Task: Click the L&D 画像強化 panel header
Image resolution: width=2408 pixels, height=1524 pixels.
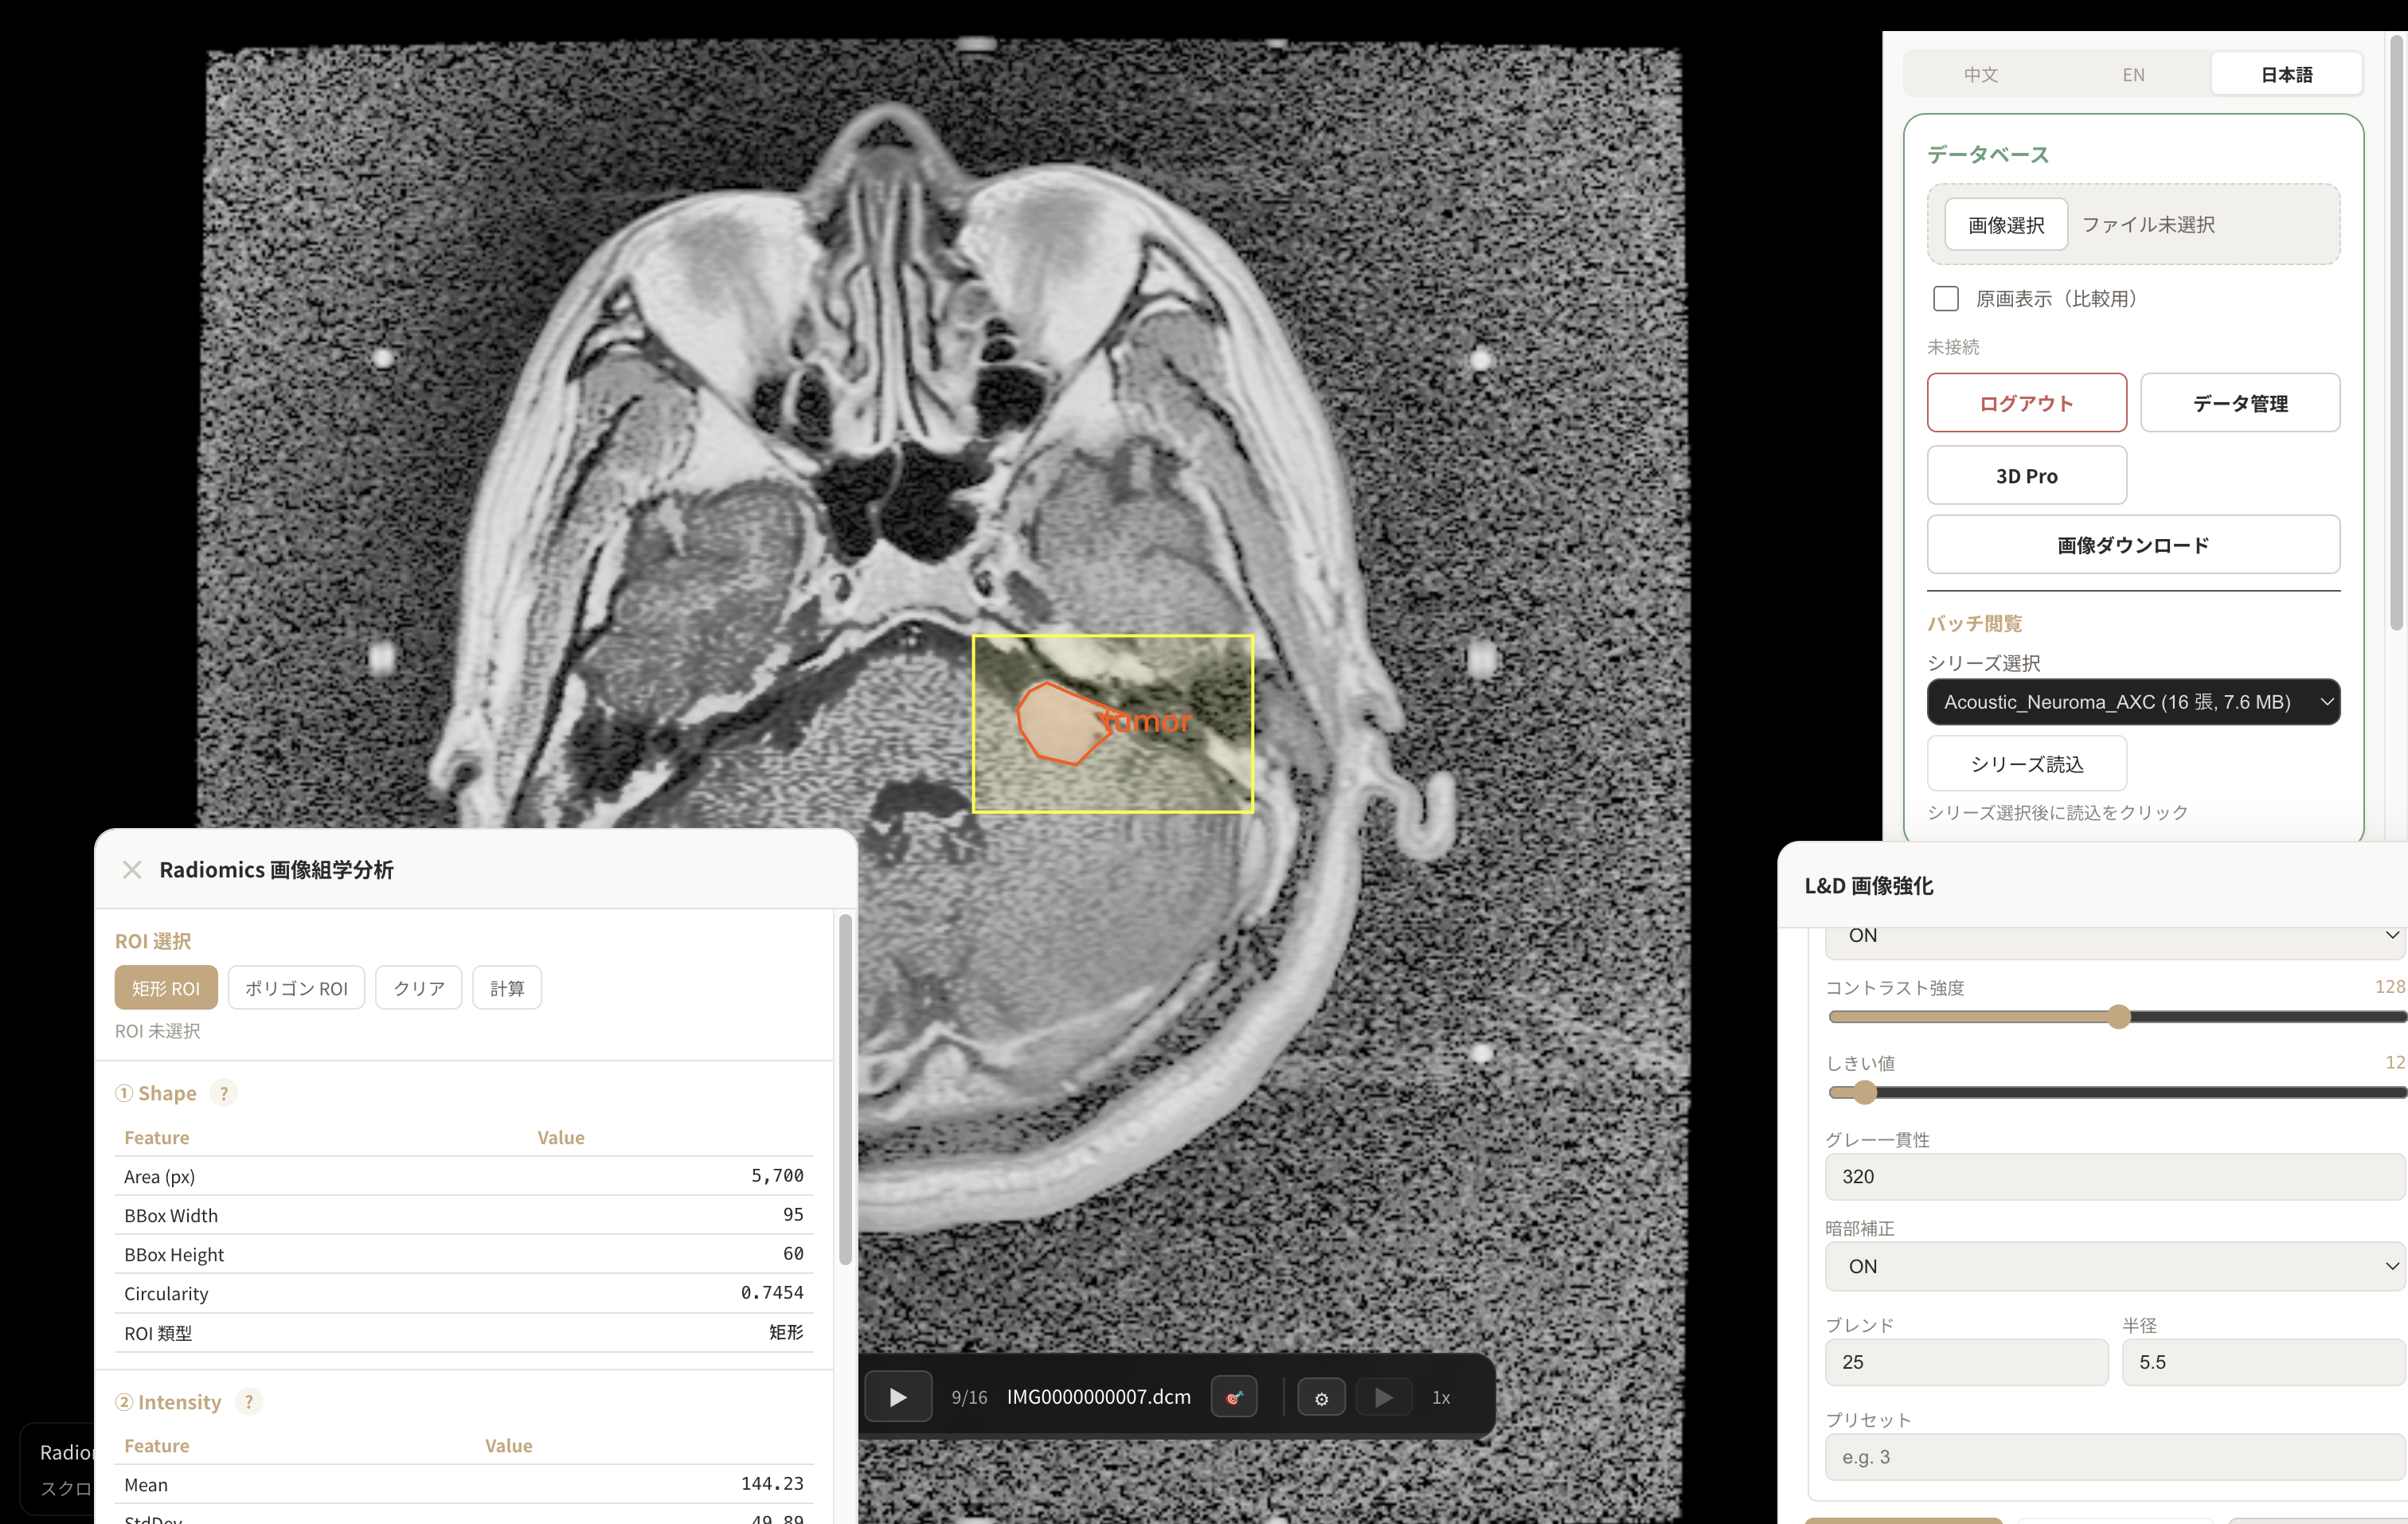Action: 2092,885
